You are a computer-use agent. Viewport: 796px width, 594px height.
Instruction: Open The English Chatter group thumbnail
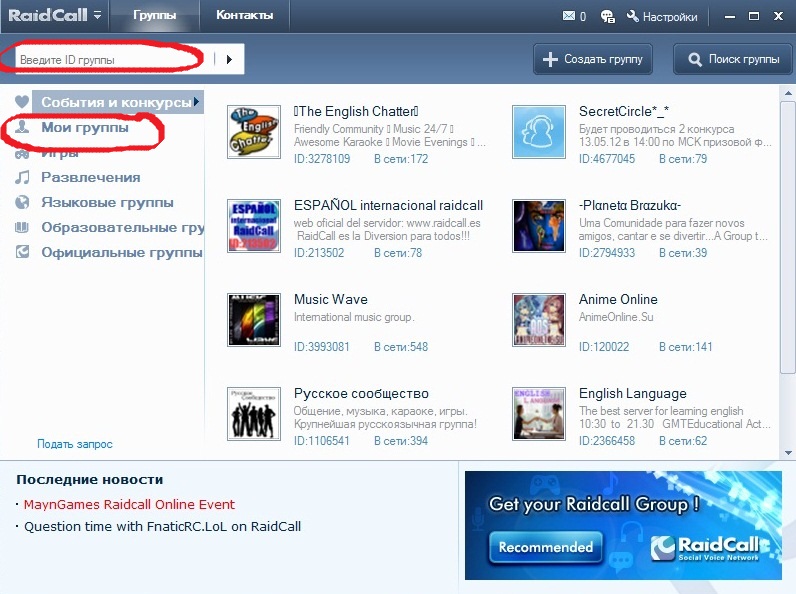point(254,132)
